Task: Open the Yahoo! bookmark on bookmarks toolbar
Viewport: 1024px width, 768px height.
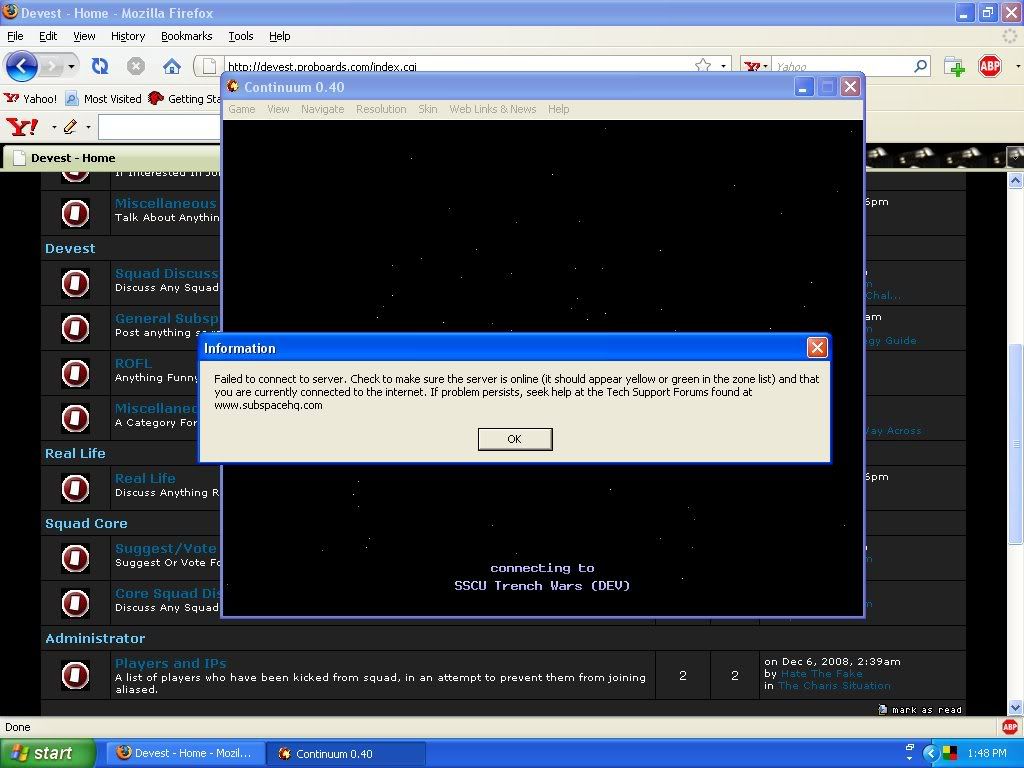Action: click(31, 99)
